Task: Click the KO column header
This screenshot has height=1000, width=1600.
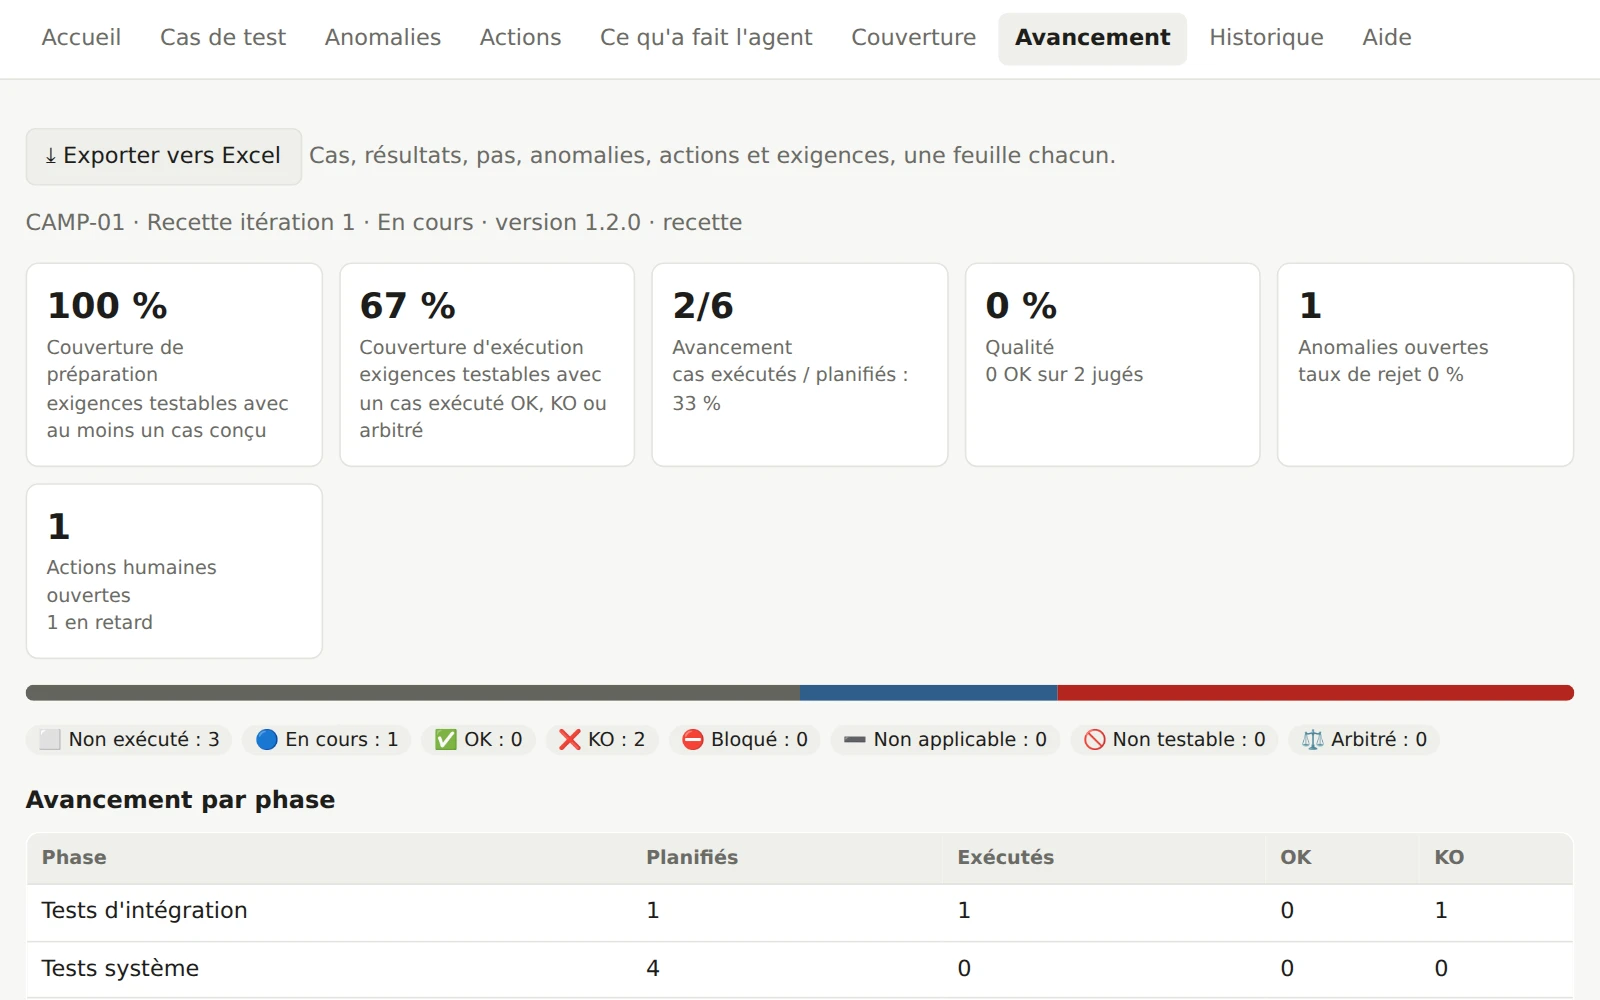Action: click(x=1449, y=858)
